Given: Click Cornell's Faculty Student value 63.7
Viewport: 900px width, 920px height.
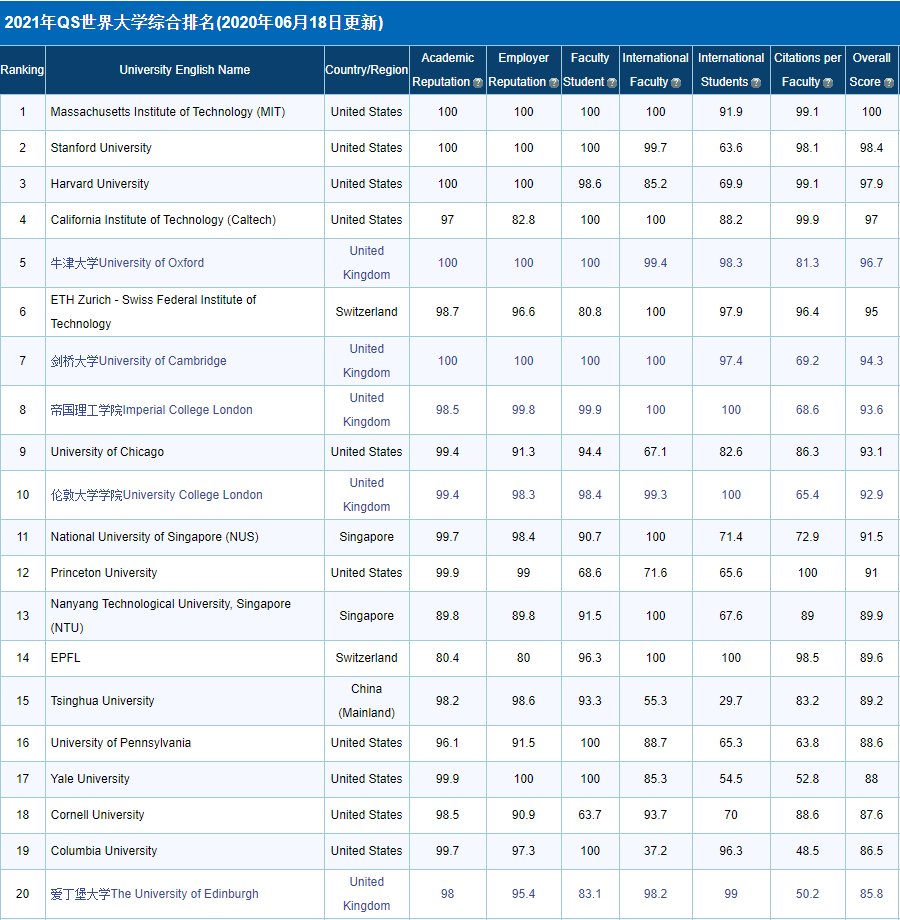Looking at the screenshot, I should click(x=590, y=815).
